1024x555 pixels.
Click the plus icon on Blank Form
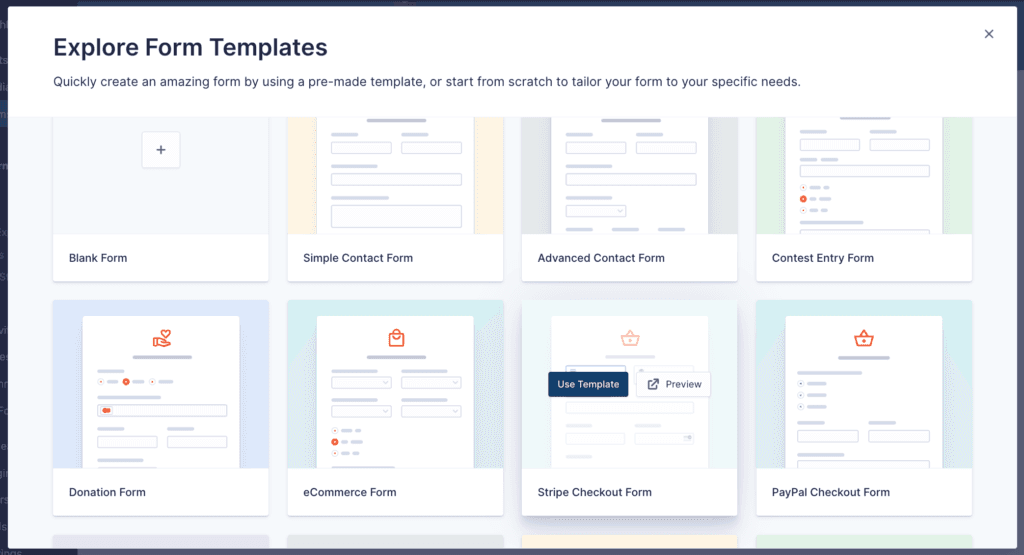161,150
